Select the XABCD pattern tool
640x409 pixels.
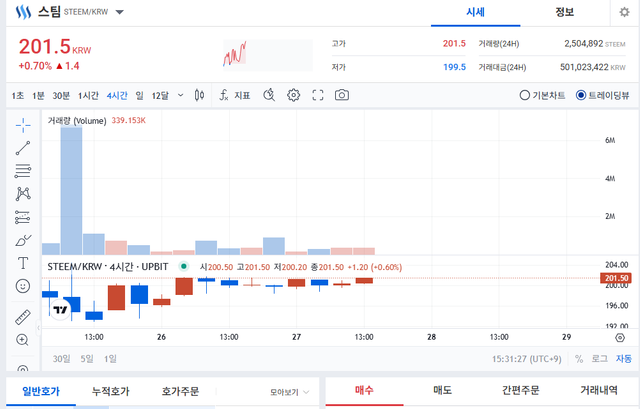(x=23, y=193)
